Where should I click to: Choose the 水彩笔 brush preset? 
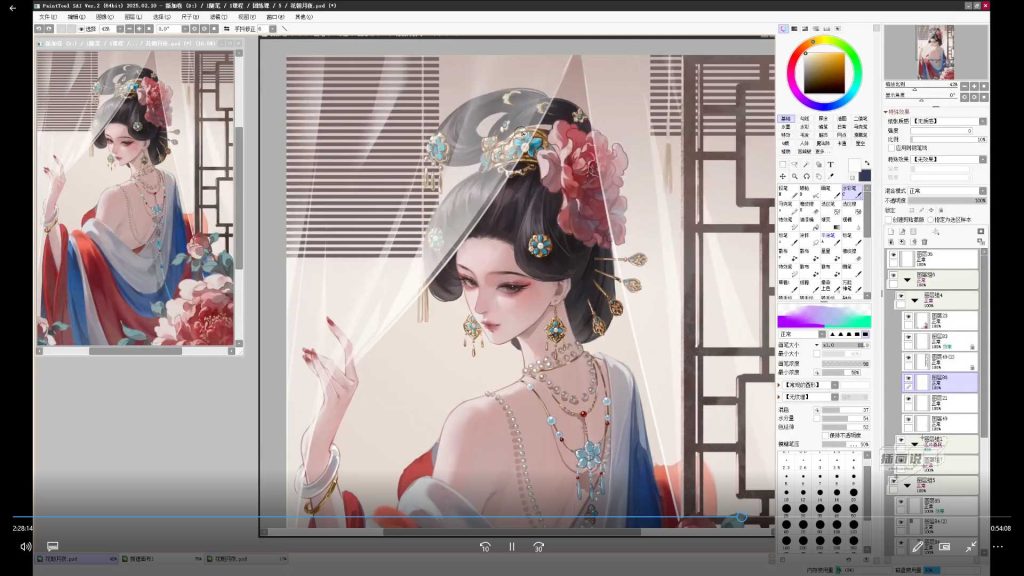(851, 191)
